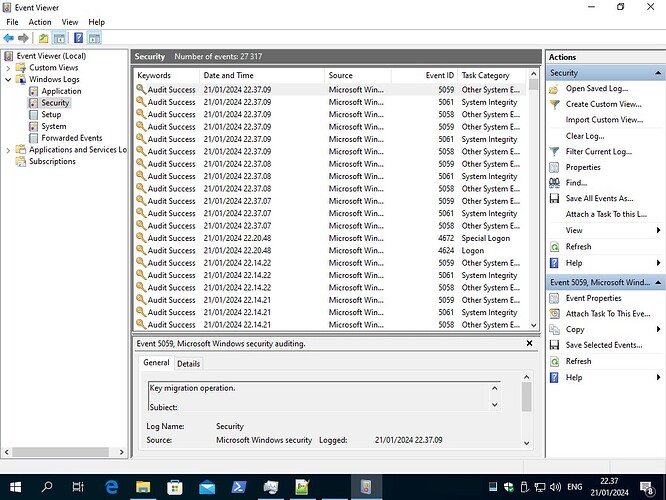Collapse the Event 5059 actions section

658,282
